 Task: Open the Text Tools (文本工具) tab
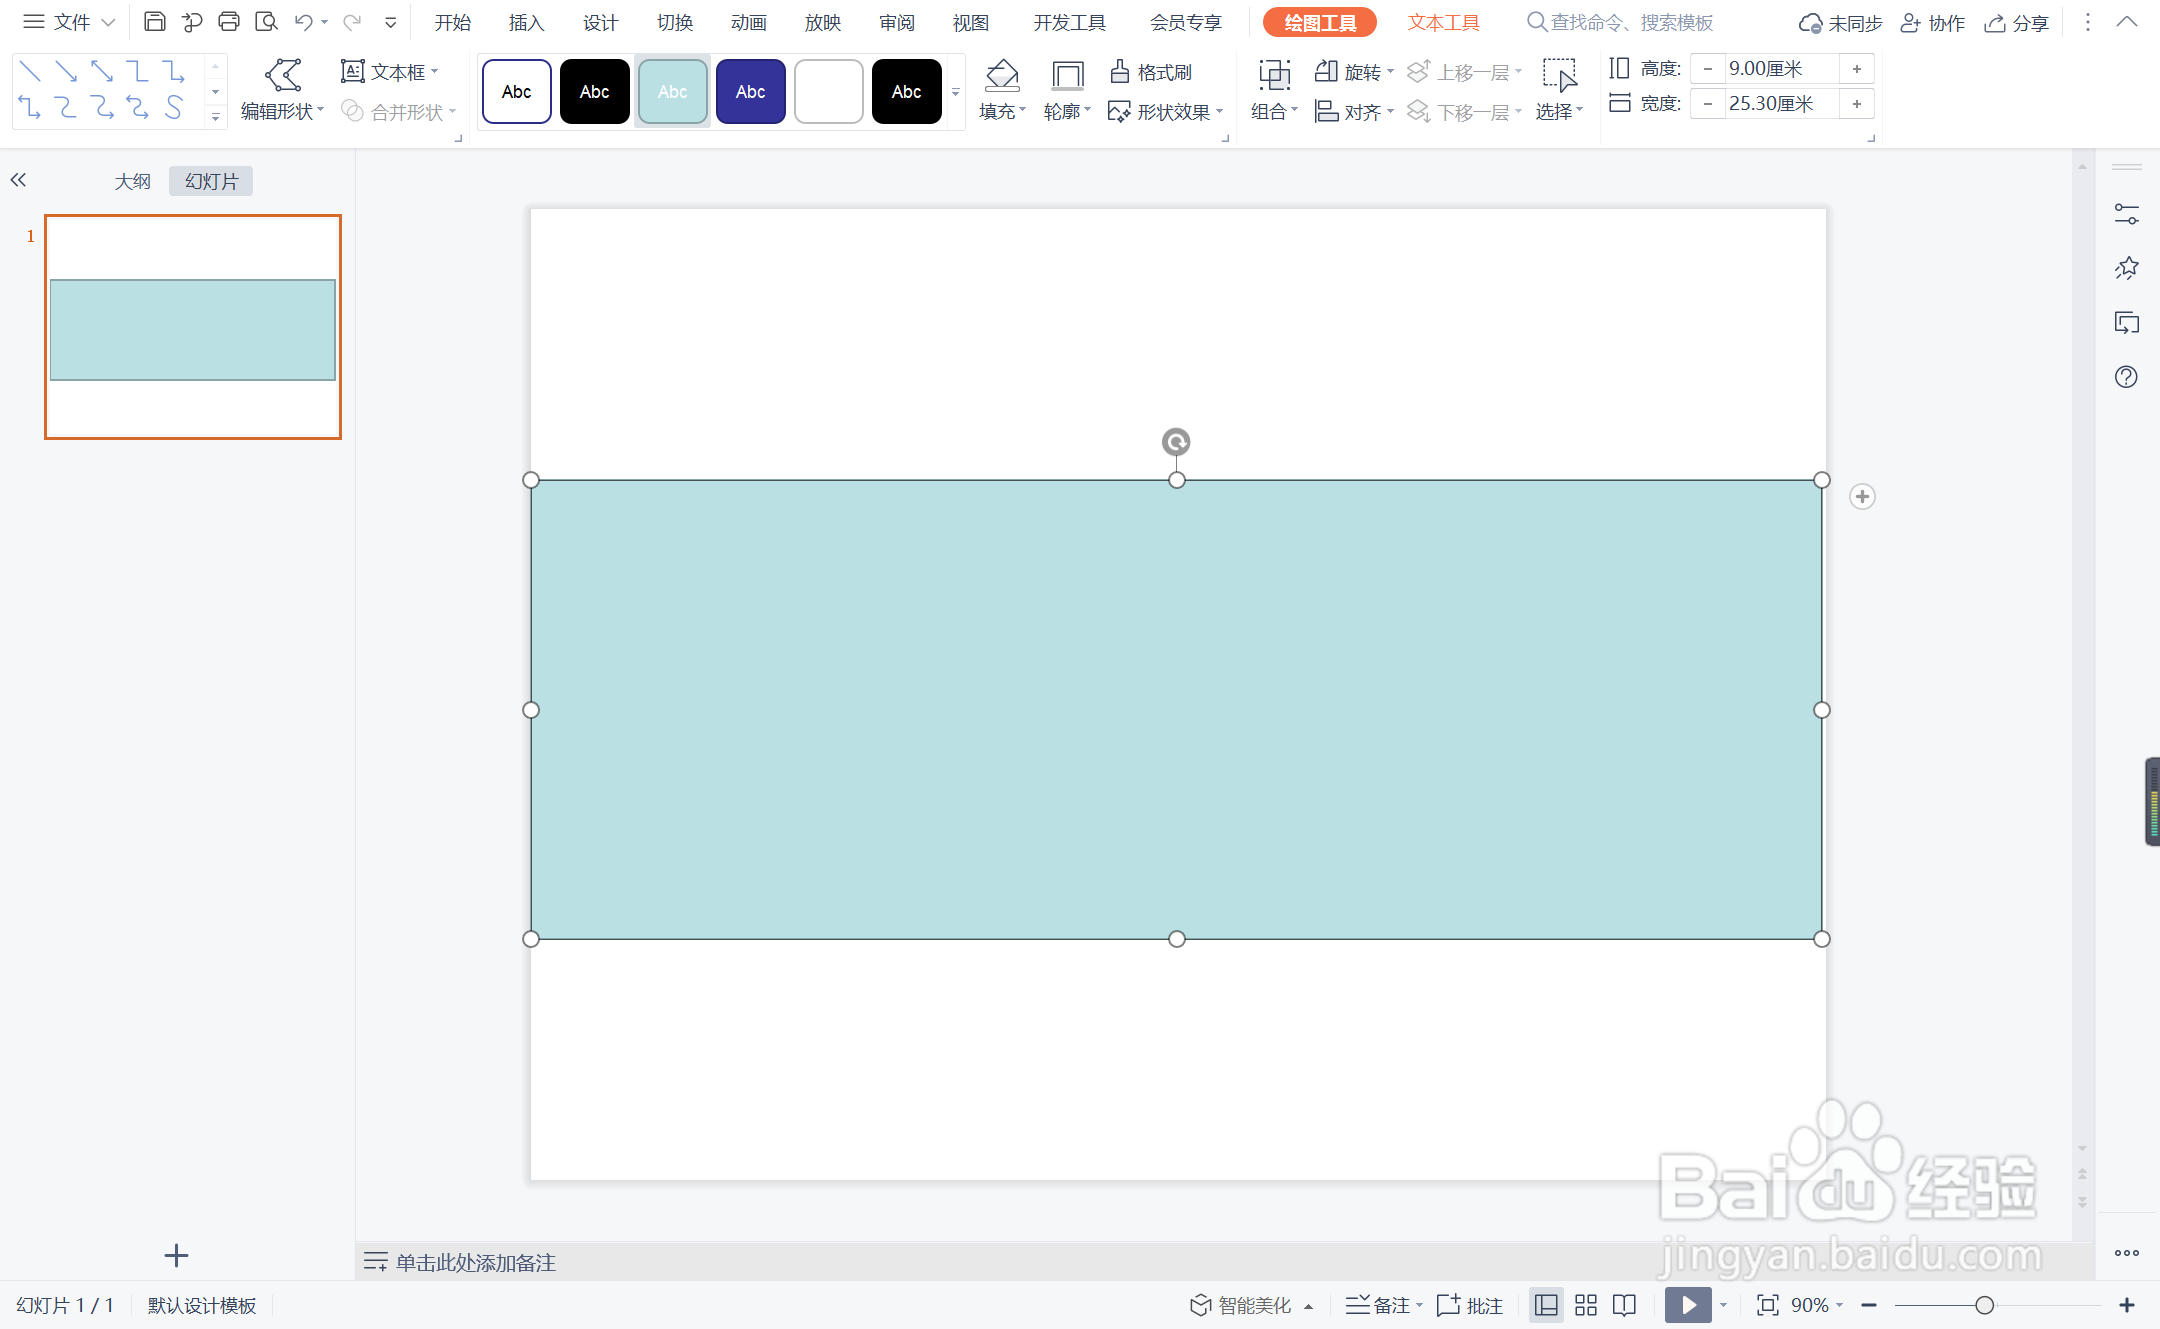[1444, 22]
